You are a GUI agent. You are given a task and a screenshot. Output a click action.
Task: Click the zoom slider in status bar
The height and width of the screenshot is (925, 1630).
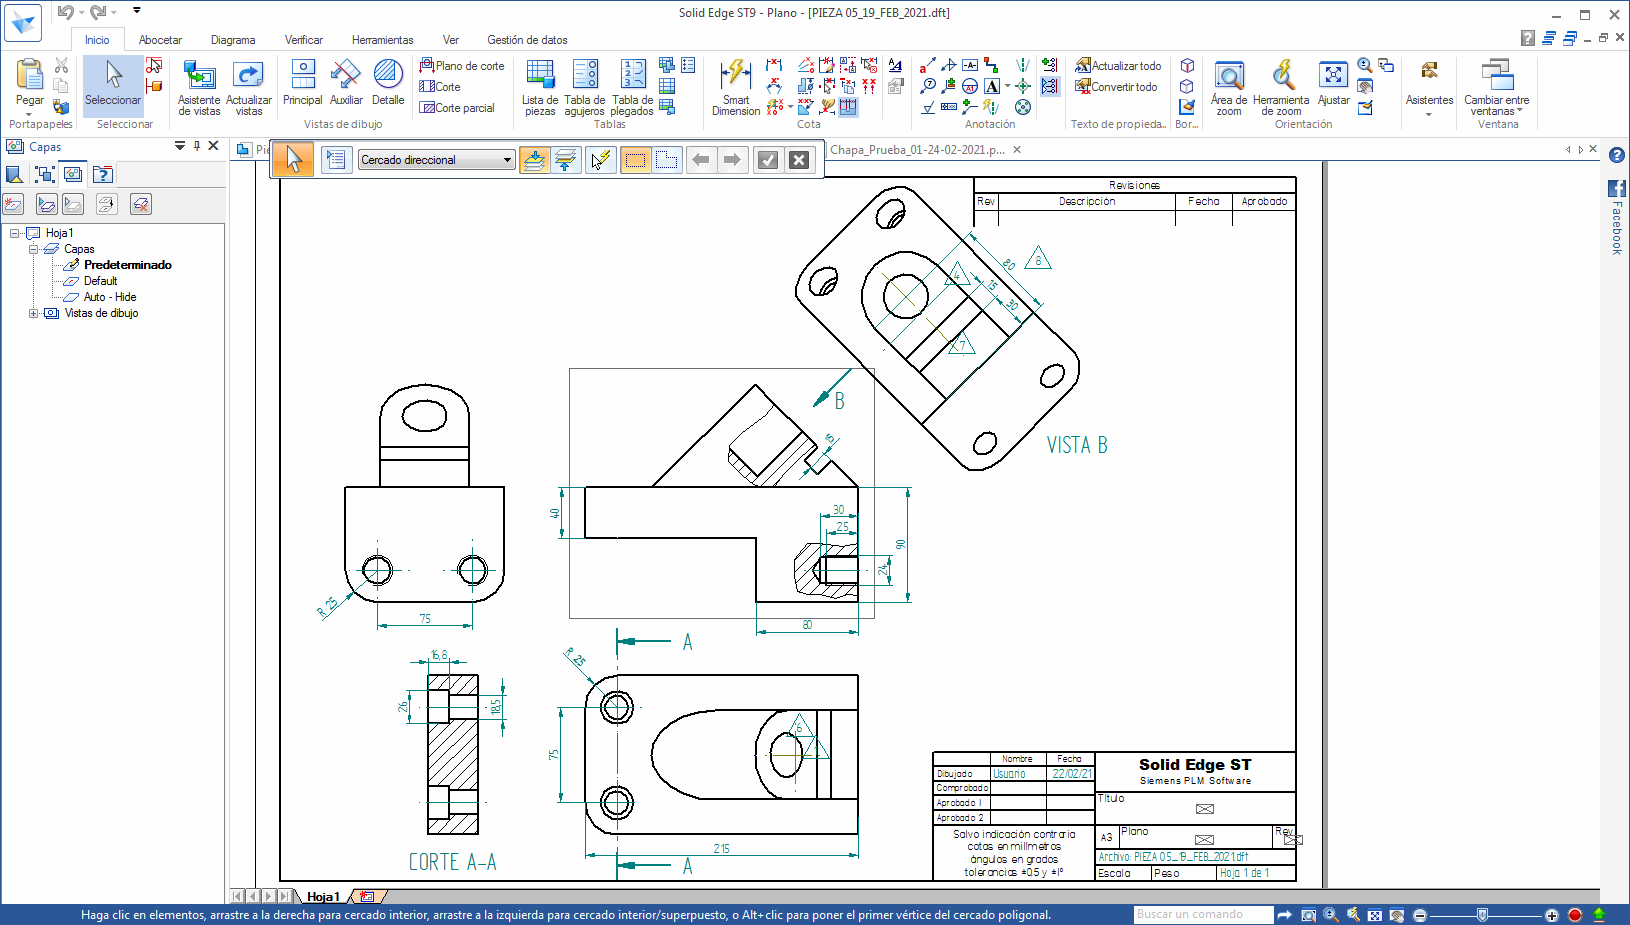coord(1482,915)
